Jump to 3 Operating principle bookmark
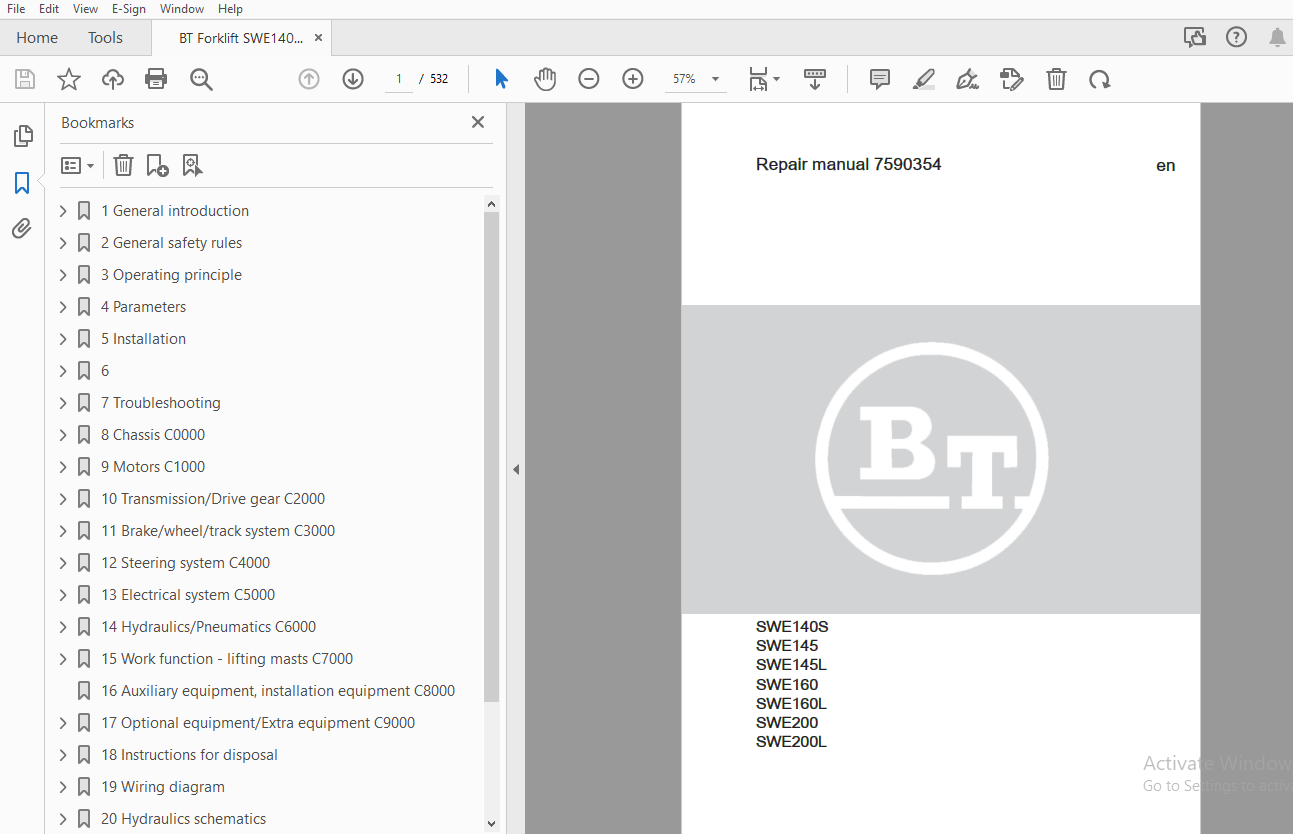Screen dimensions: 1293x834 click(x=171, y=275)
